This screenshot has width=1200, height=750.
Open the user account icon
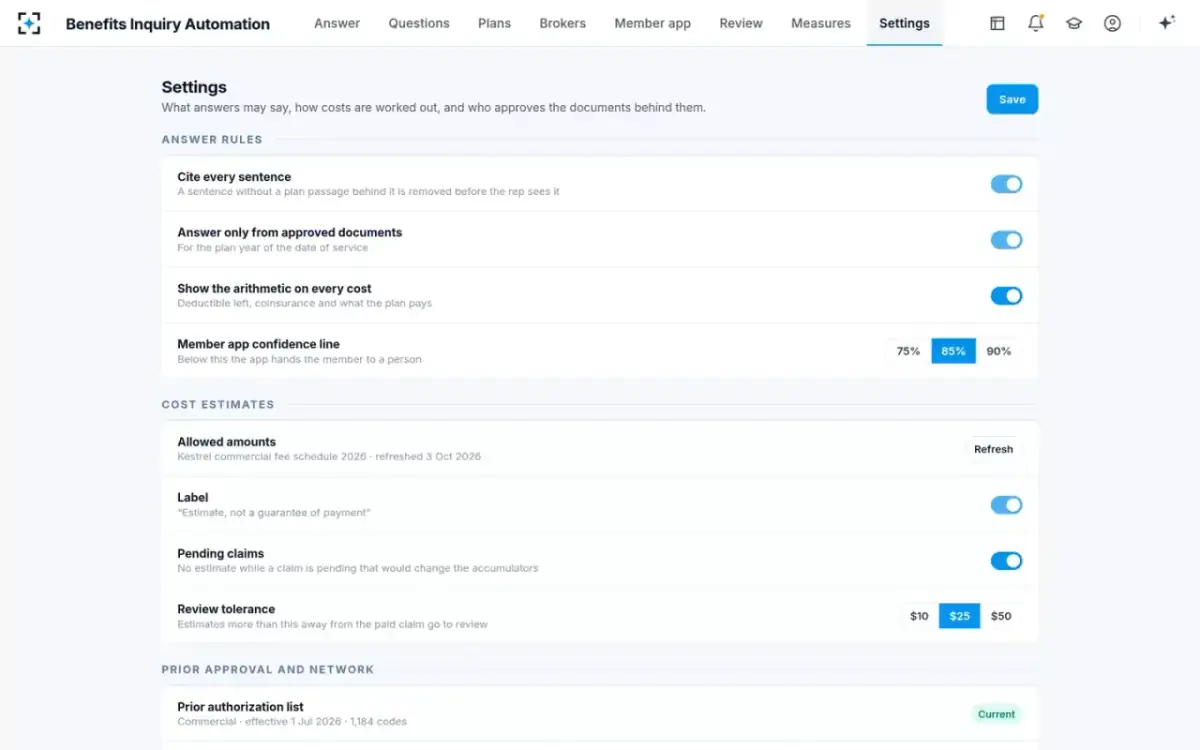(1112, 23)
